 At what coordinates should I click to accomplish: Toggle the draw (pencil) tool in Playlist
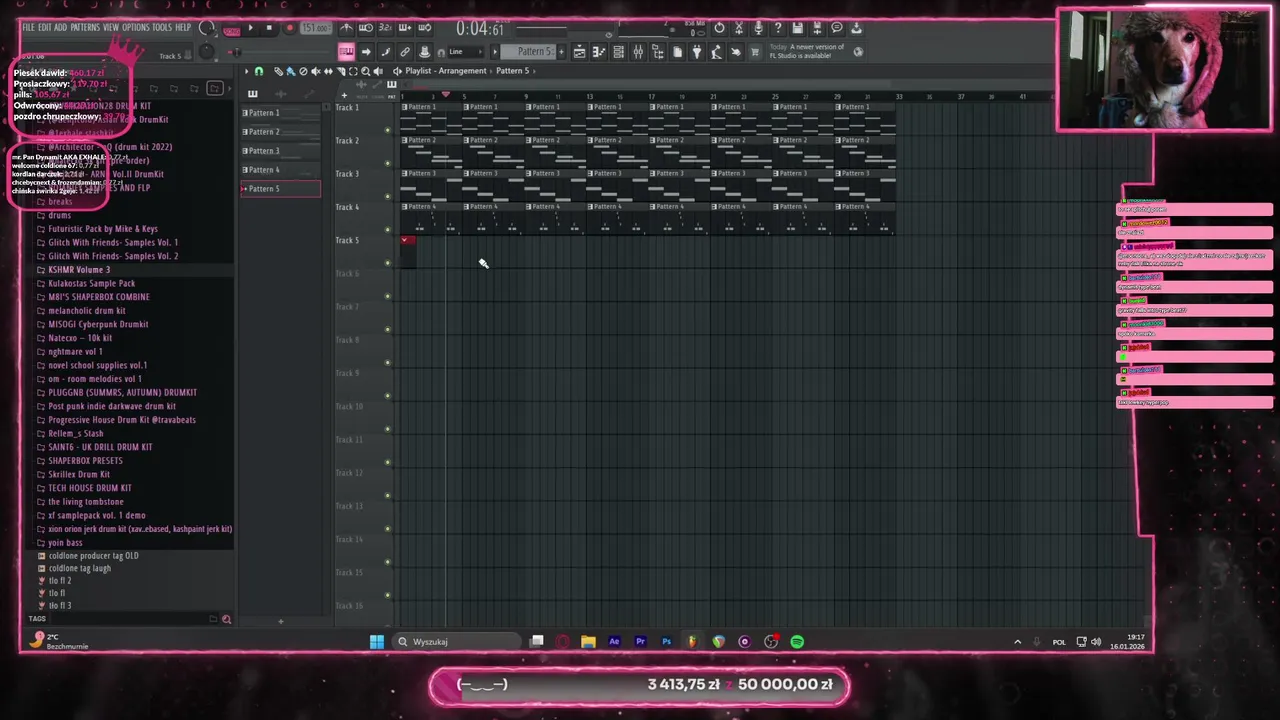click(x=278, y=71)
